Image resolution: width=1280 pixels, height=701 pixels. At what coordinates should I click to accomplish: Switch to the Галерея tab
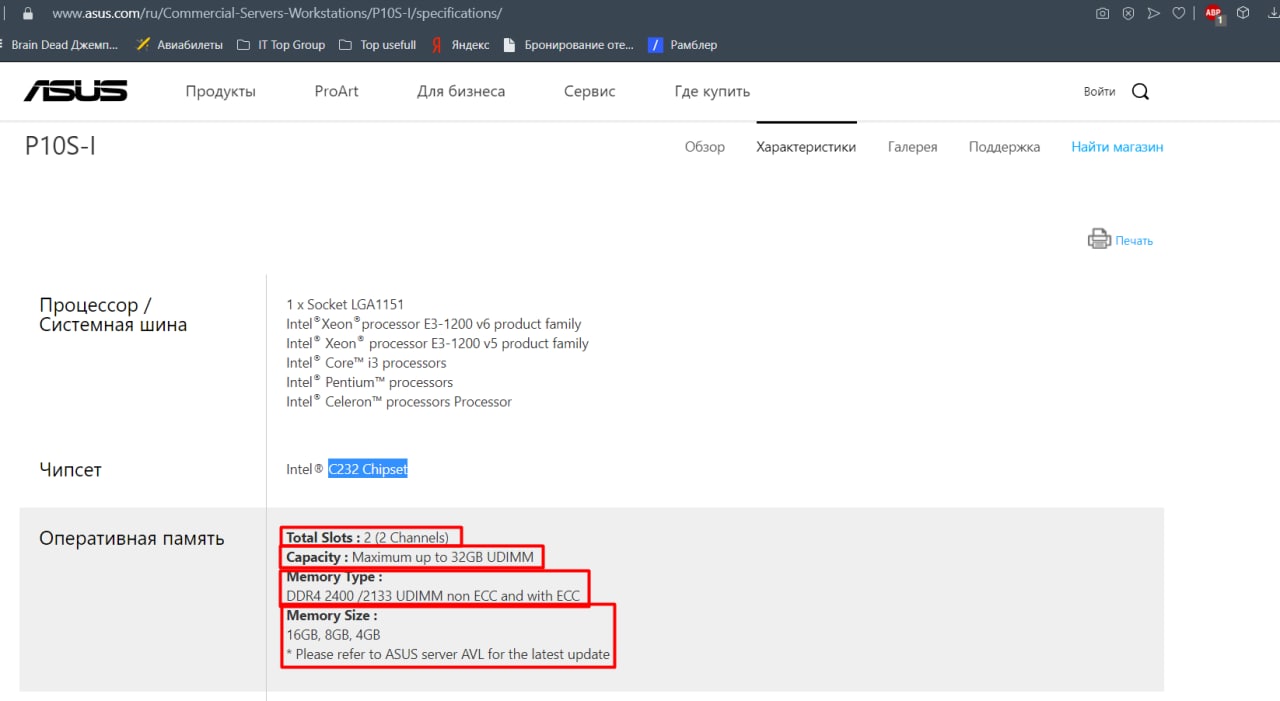point(913,147)
